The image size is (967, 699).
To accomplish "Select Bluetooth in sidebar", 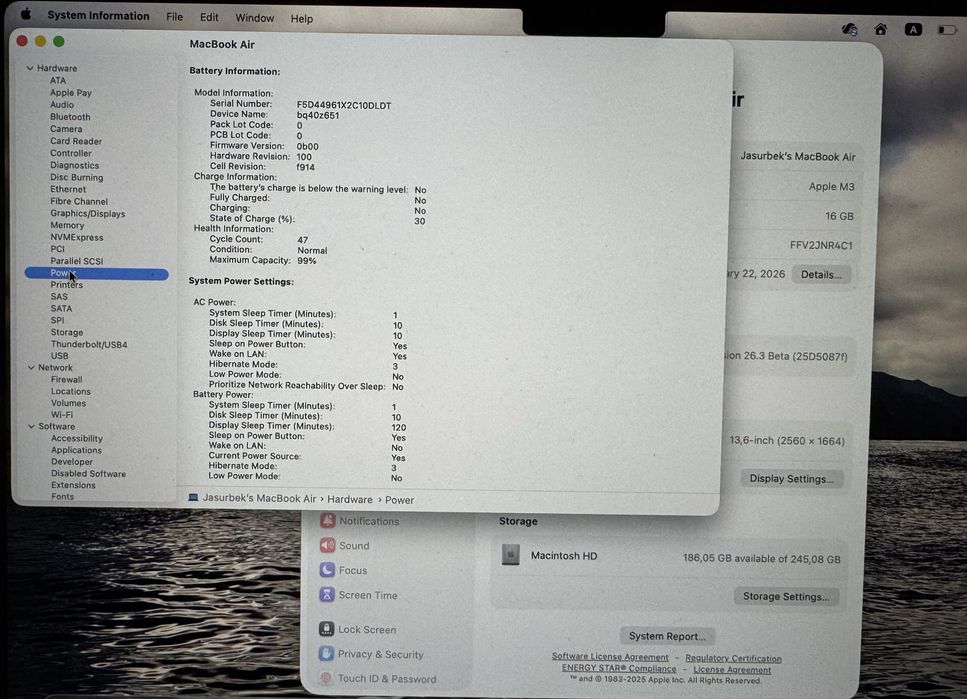I will click(x=70, y=117).
